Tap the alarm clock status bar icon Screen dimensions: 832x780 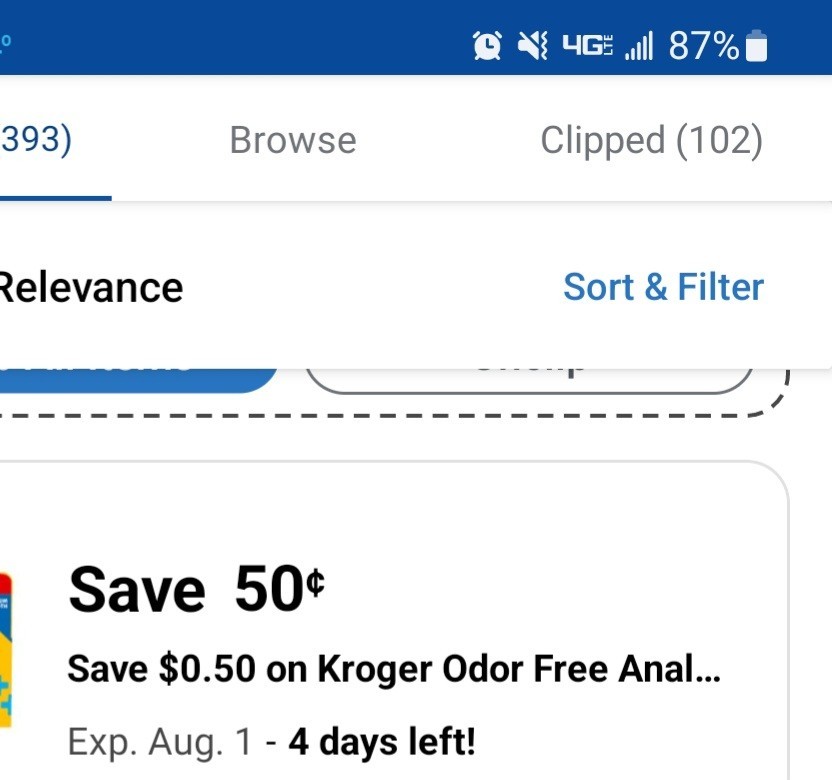487,43
